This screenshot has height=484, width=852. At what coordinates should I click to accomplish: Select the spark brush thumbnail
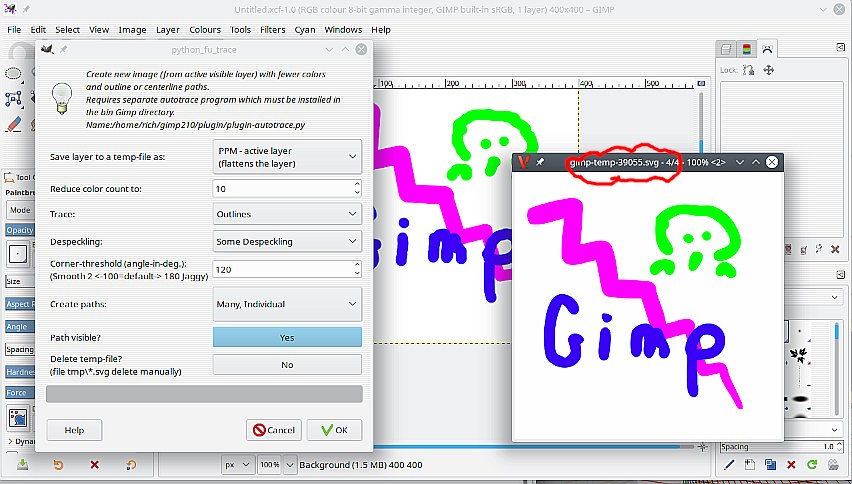[x=799, y=356]
